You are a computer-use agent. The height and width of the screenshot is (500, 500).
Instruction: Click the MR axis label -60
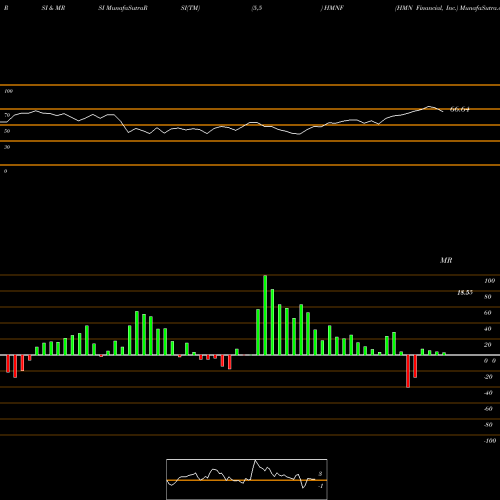click(x=488, y=409)
